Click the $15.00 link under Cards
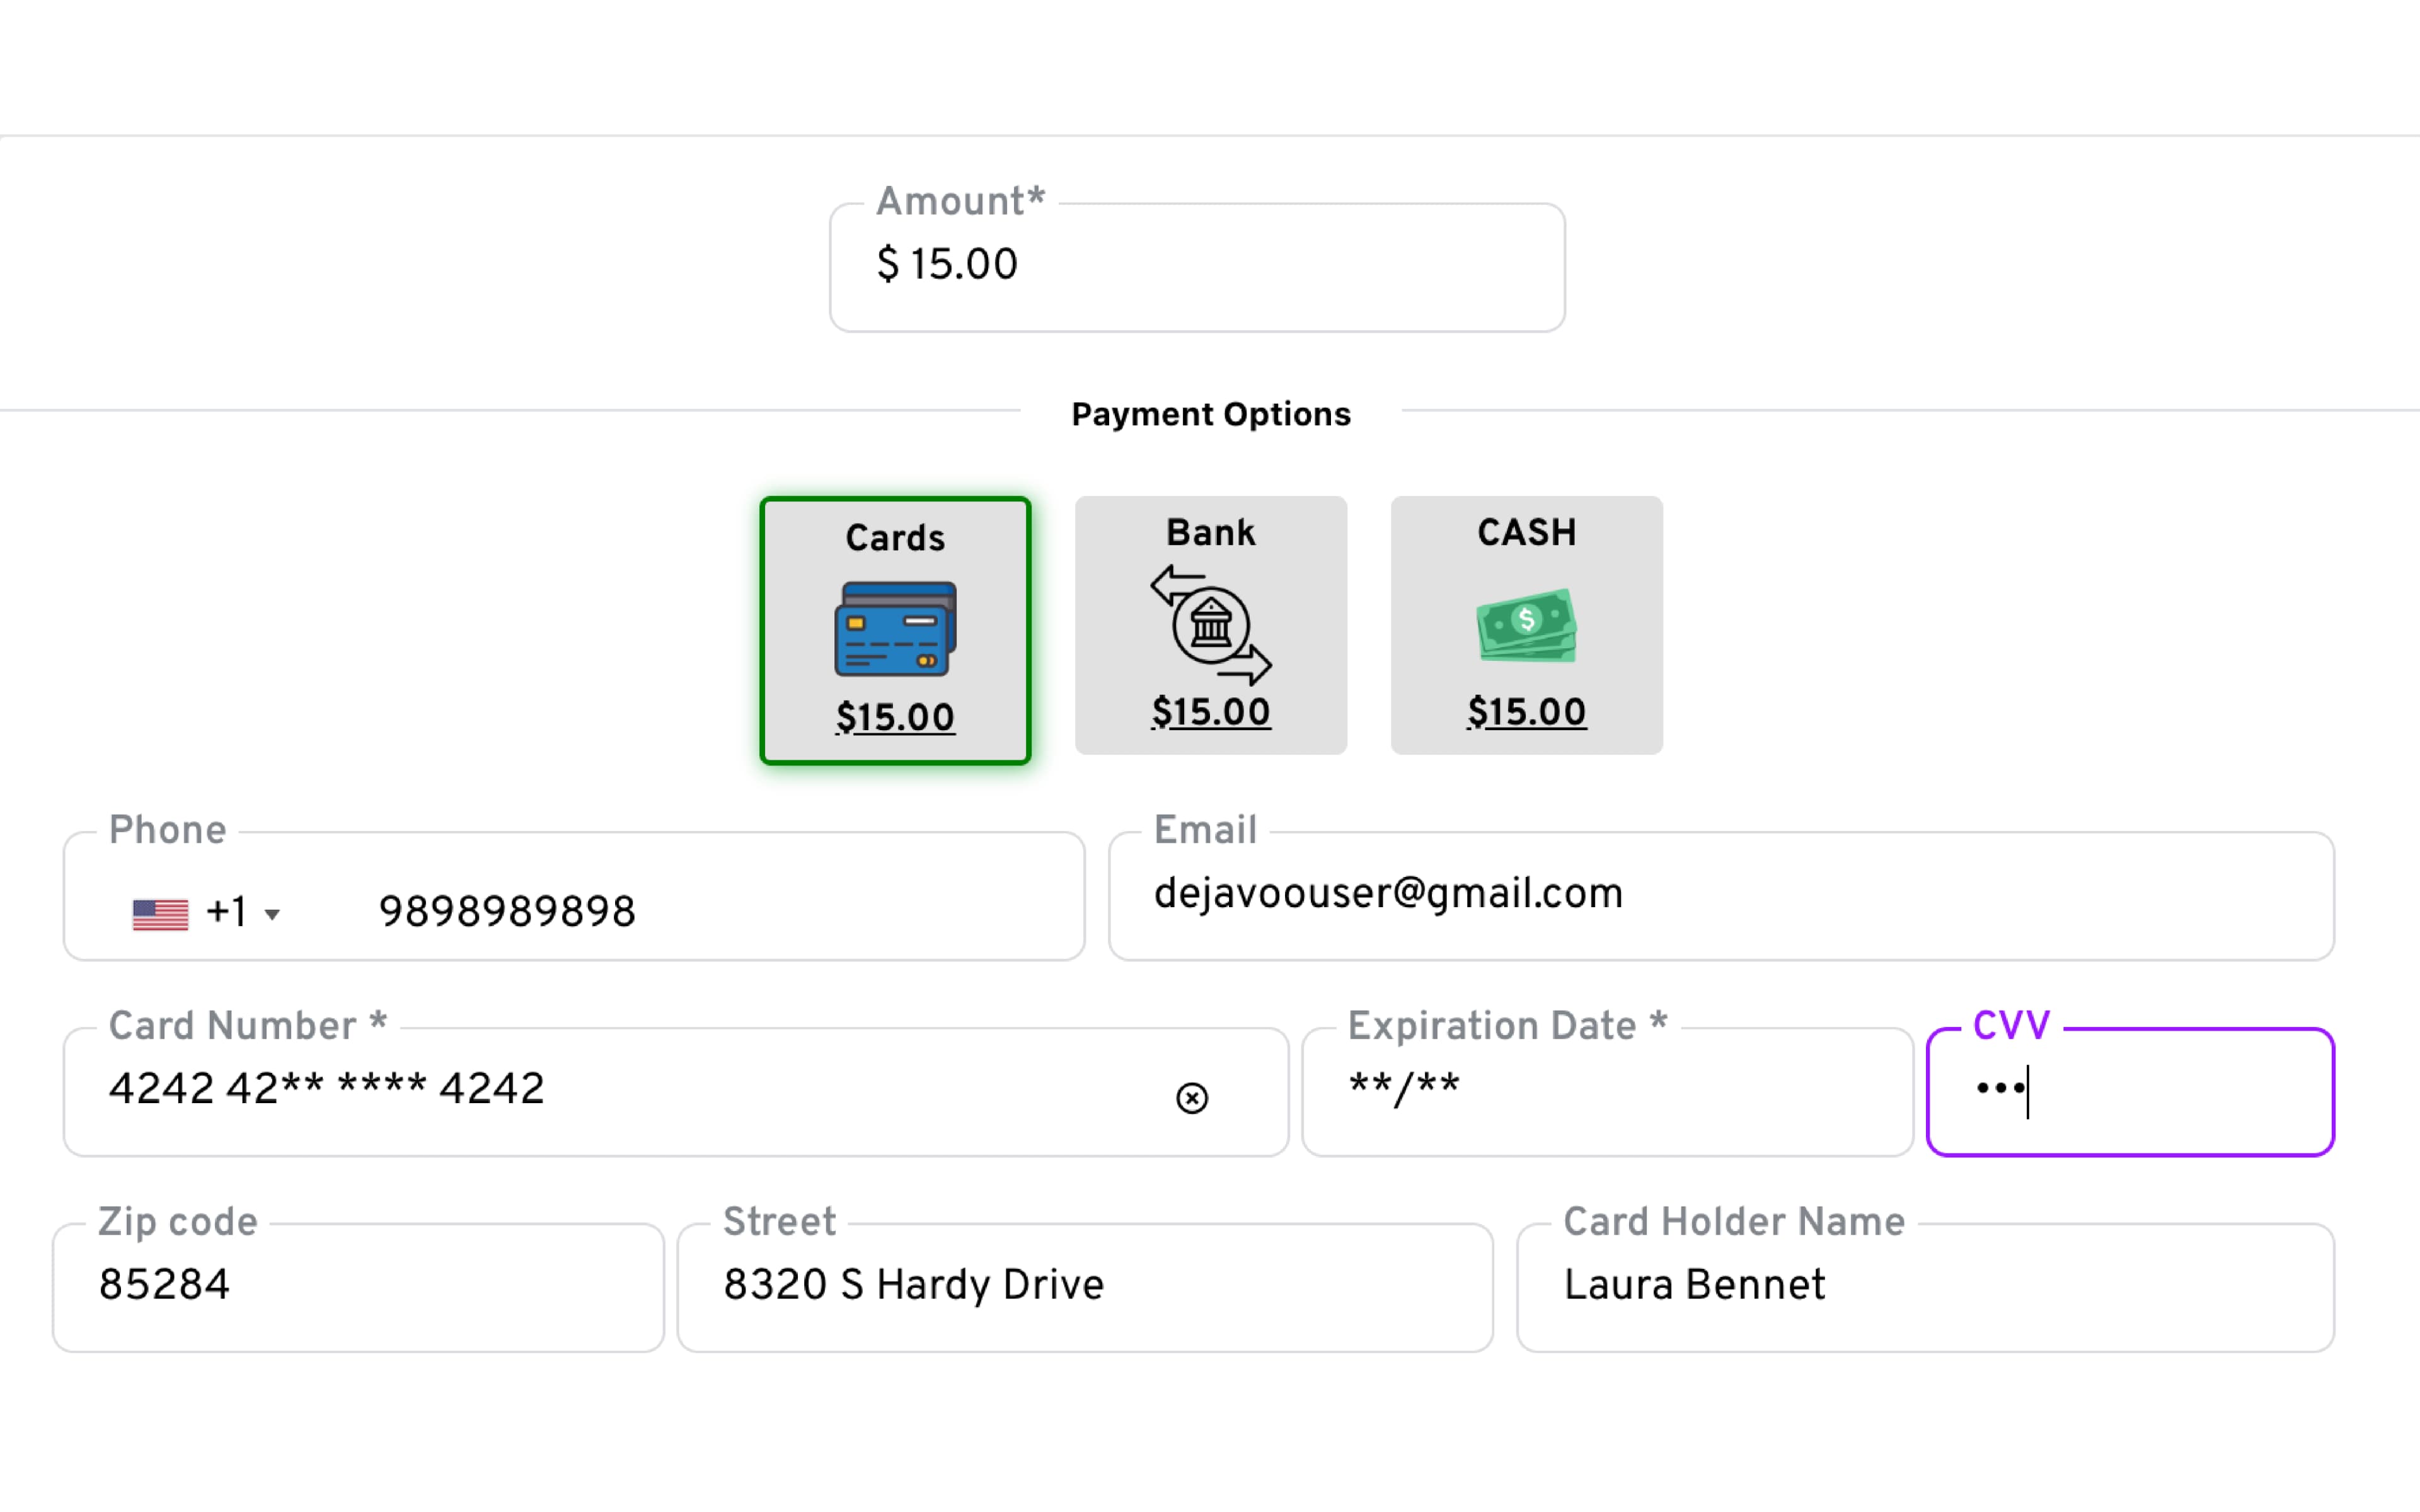 click(x=895, y=717)
